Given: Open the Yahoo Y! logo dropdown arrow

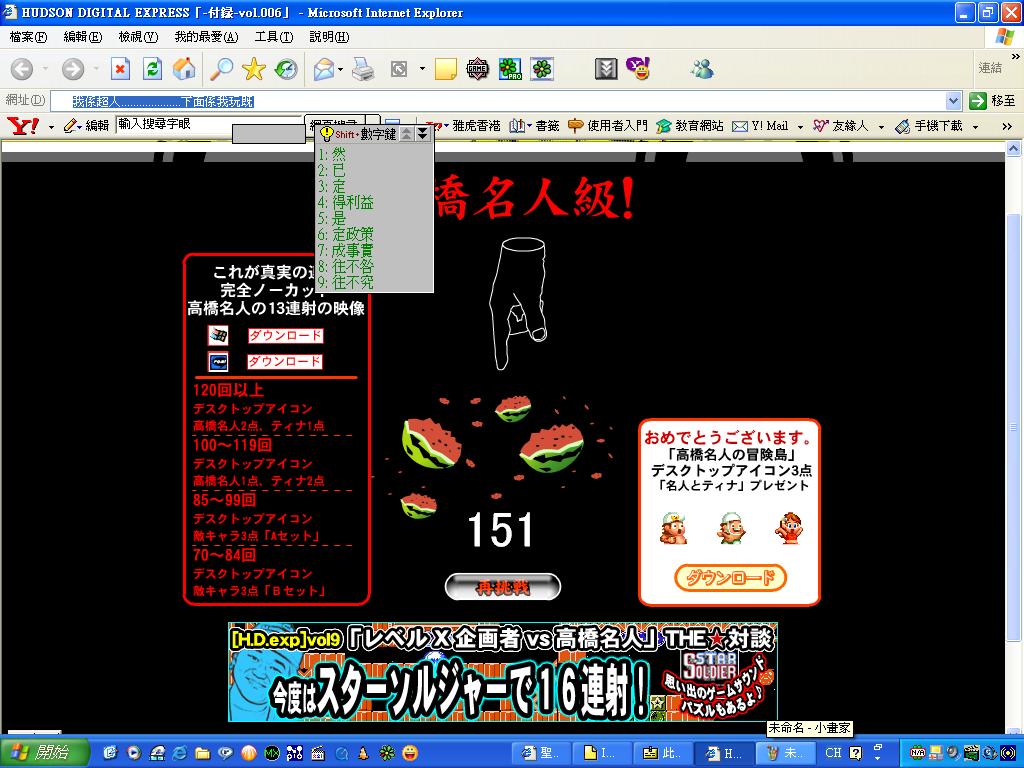Looking at the screenshot, I should (52, 126).
